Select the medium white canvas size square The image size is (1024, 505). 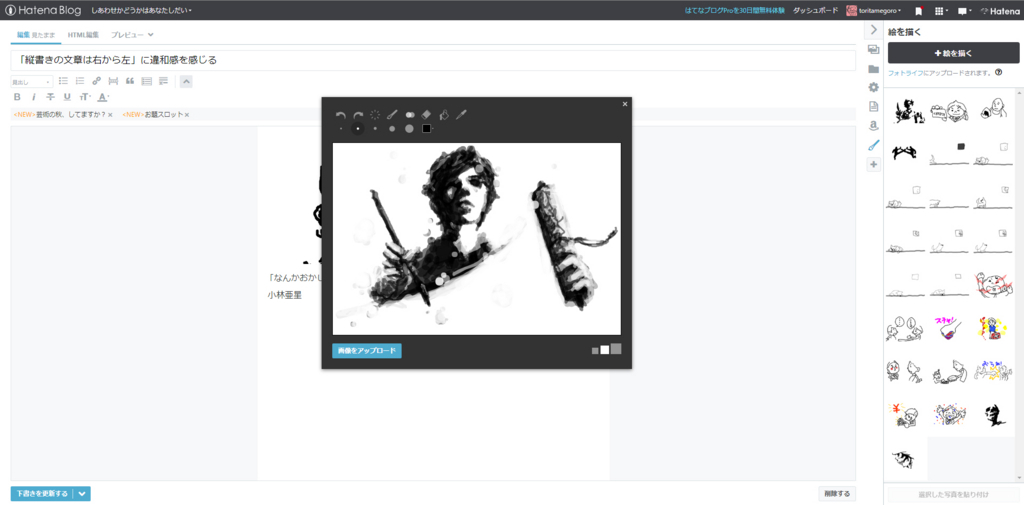(x=605, y=350)
